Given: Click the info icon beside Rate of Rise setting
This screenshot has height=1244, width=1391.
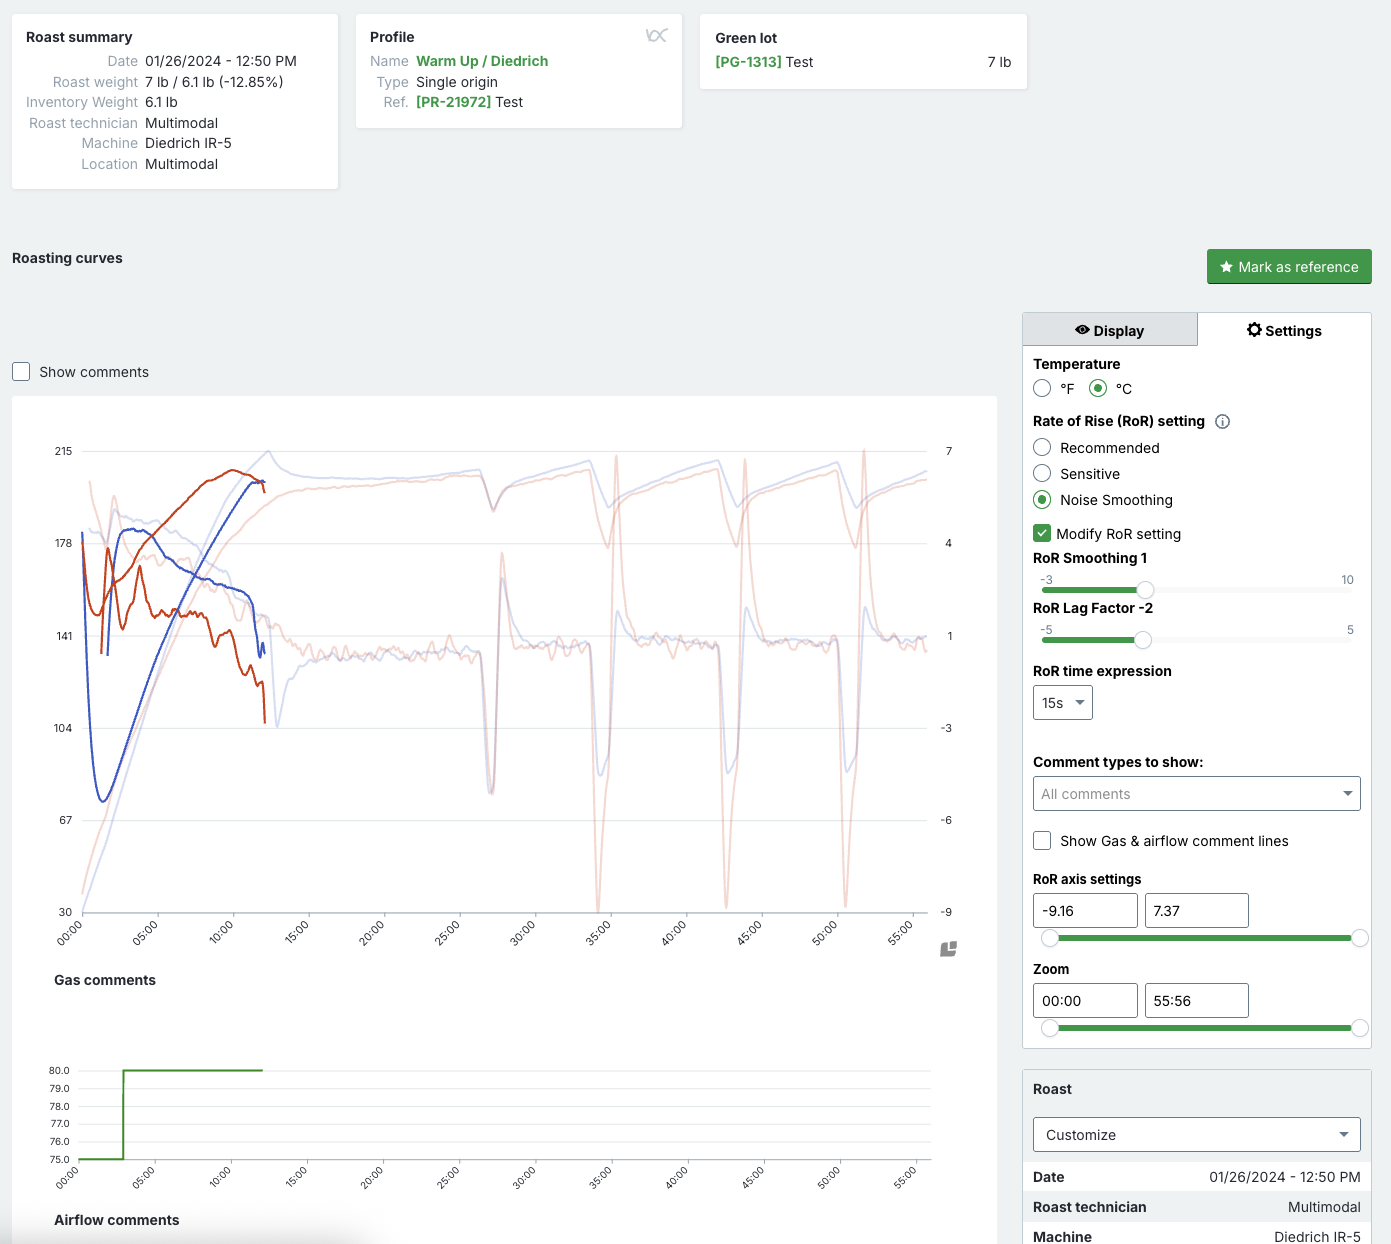Looking at the screenshot, I should tap(1222, 422).
